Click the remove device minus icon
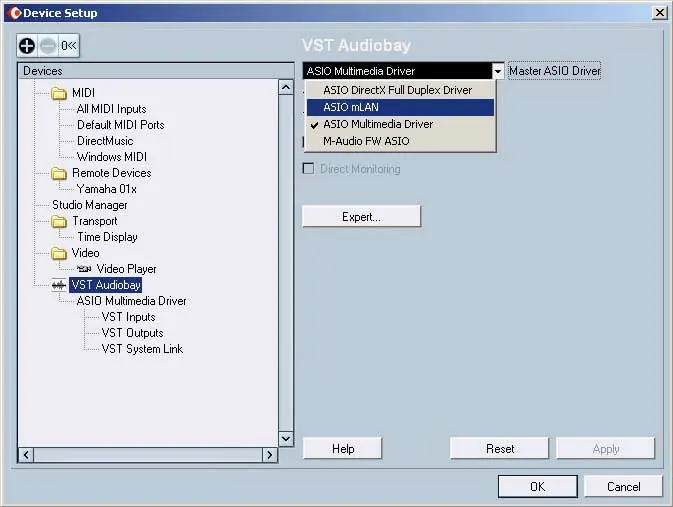This screenshot has height=507, width=673. [x=48, y=46]
